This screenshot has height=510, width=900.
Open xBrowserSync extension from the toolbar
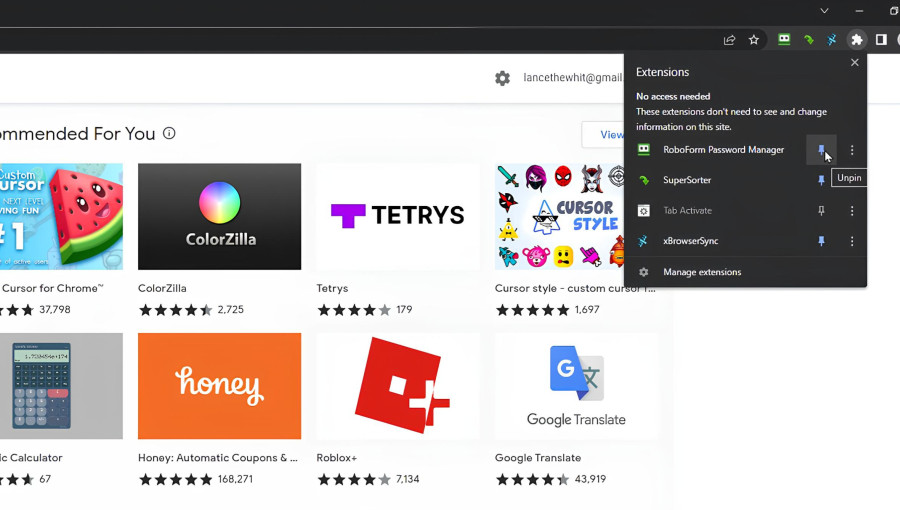tap(832, 40)
